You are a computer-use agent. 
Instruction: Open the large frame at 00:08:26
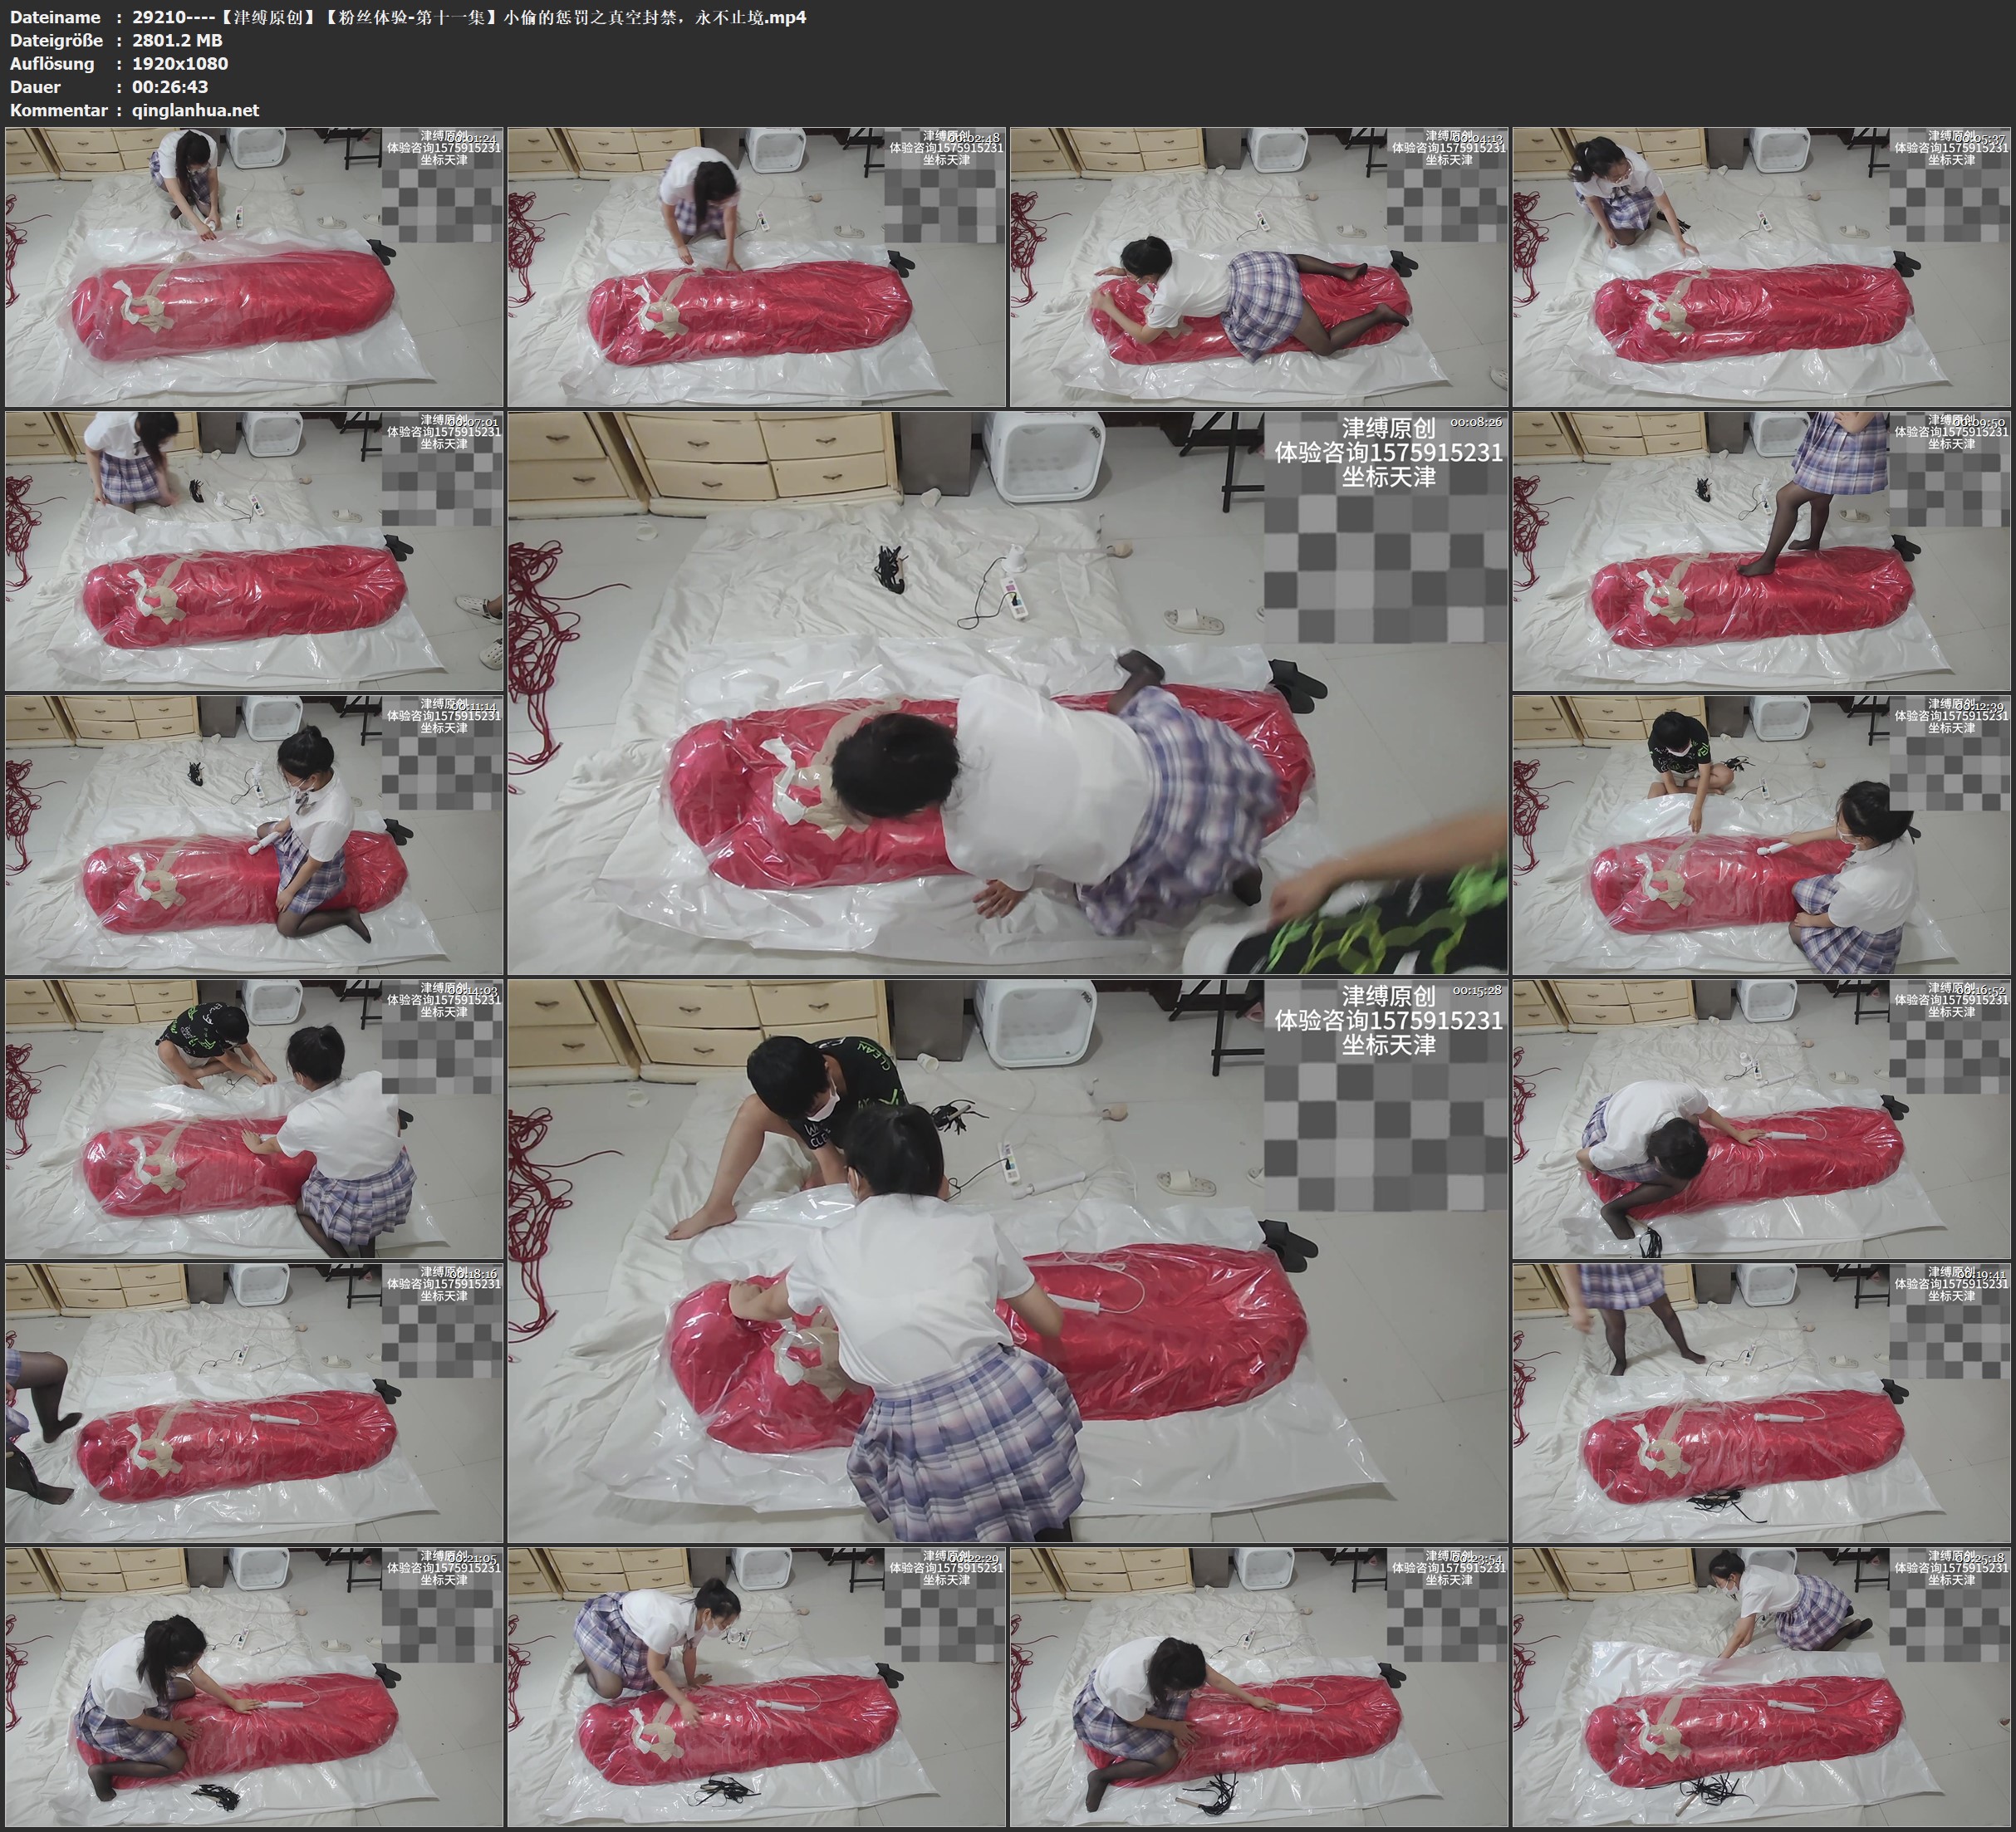pyautogui.click(x=1007, y=692)
